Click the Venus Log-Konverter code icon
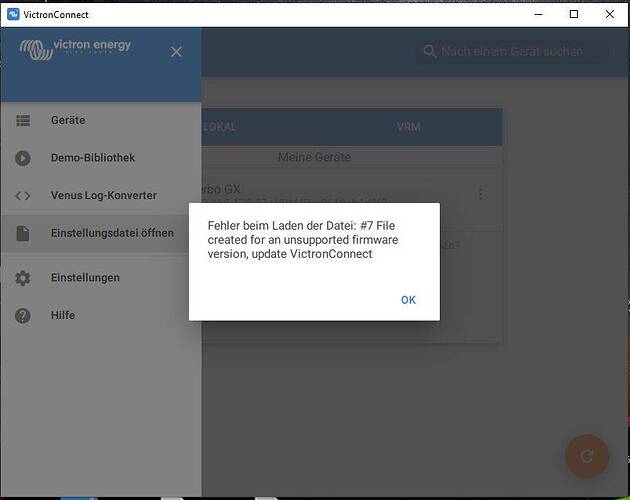 pos(23,196)
